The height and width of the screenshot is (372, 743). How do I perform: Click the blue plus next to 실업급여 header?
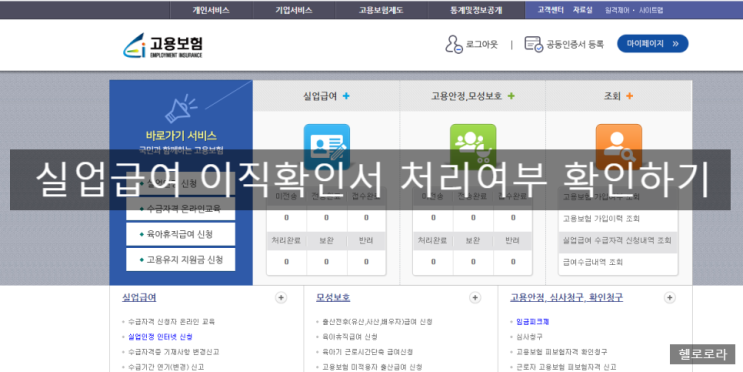(346, 96)
